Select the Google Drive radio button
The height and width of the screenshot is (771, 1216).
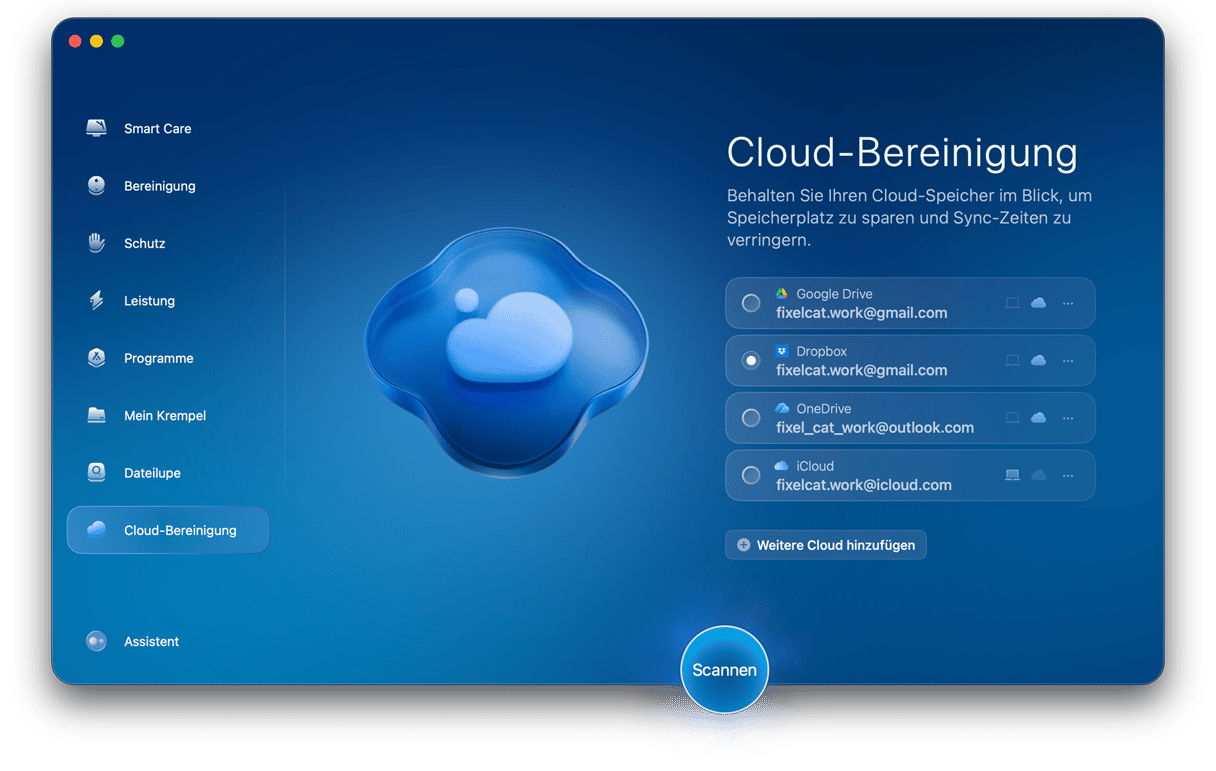tap(751, 303)
